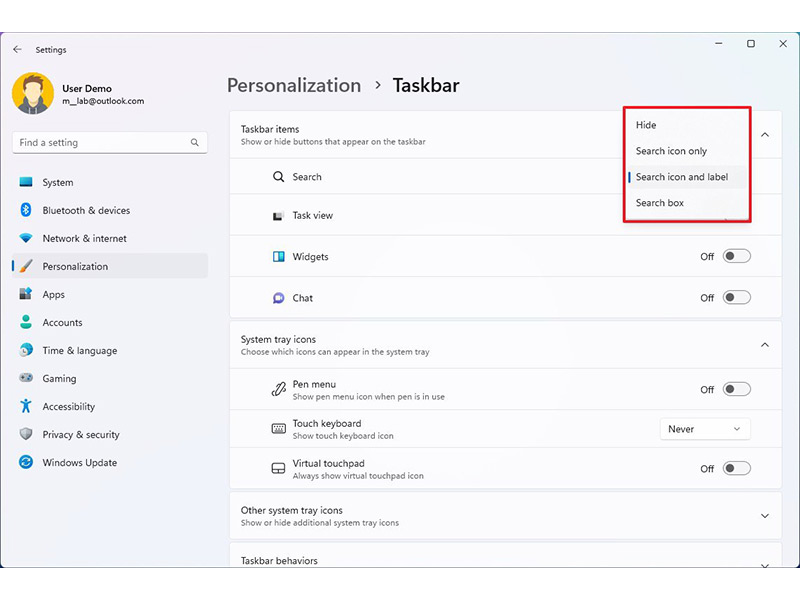Choose Search box option
The height and width of the screenshot is (600, 800).
660,203
